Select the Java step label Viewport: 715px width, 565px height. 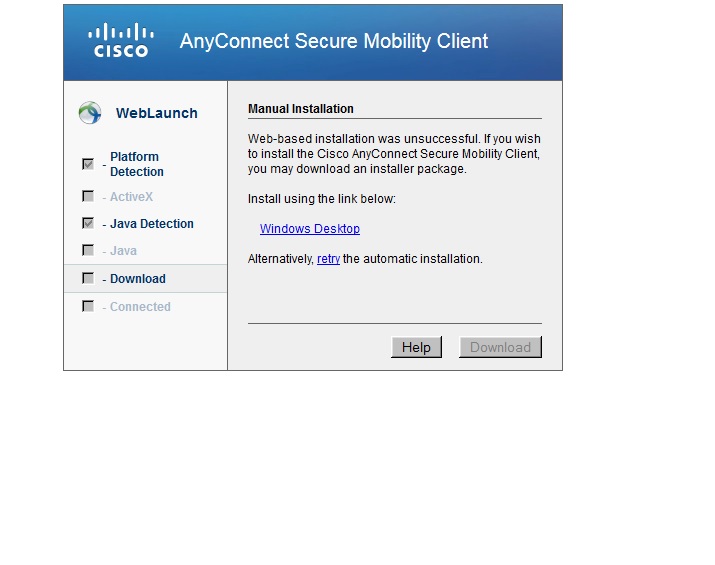[123, 250]
